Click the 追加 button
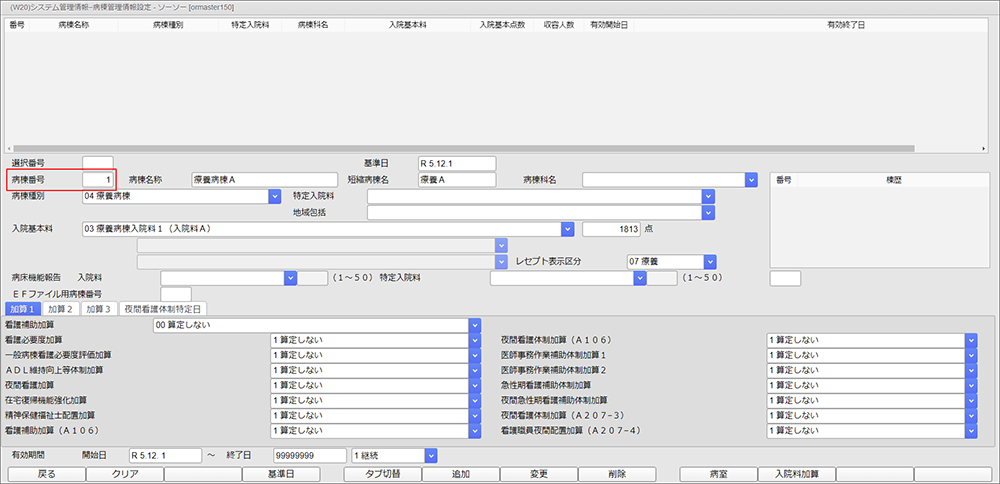Screen dimensions: 1000x484 [x=460, y=474]
